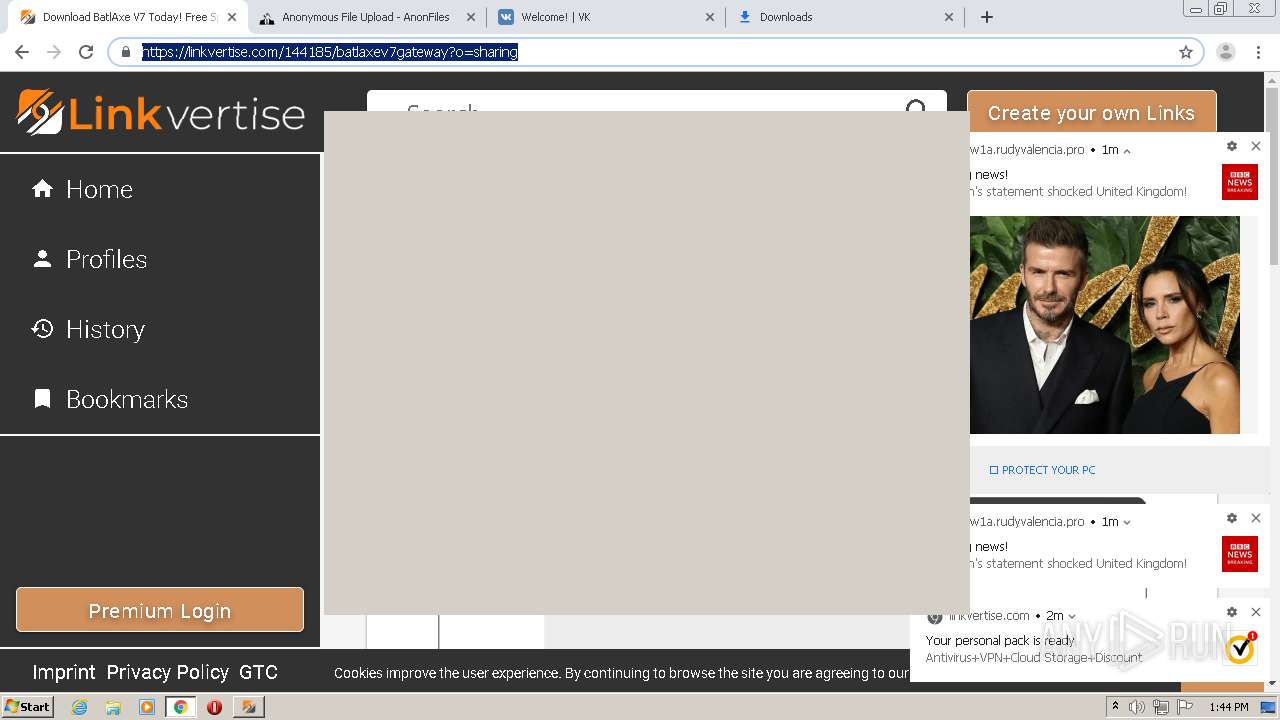Close the Anonymous File Upload tab

pos(471,17)
